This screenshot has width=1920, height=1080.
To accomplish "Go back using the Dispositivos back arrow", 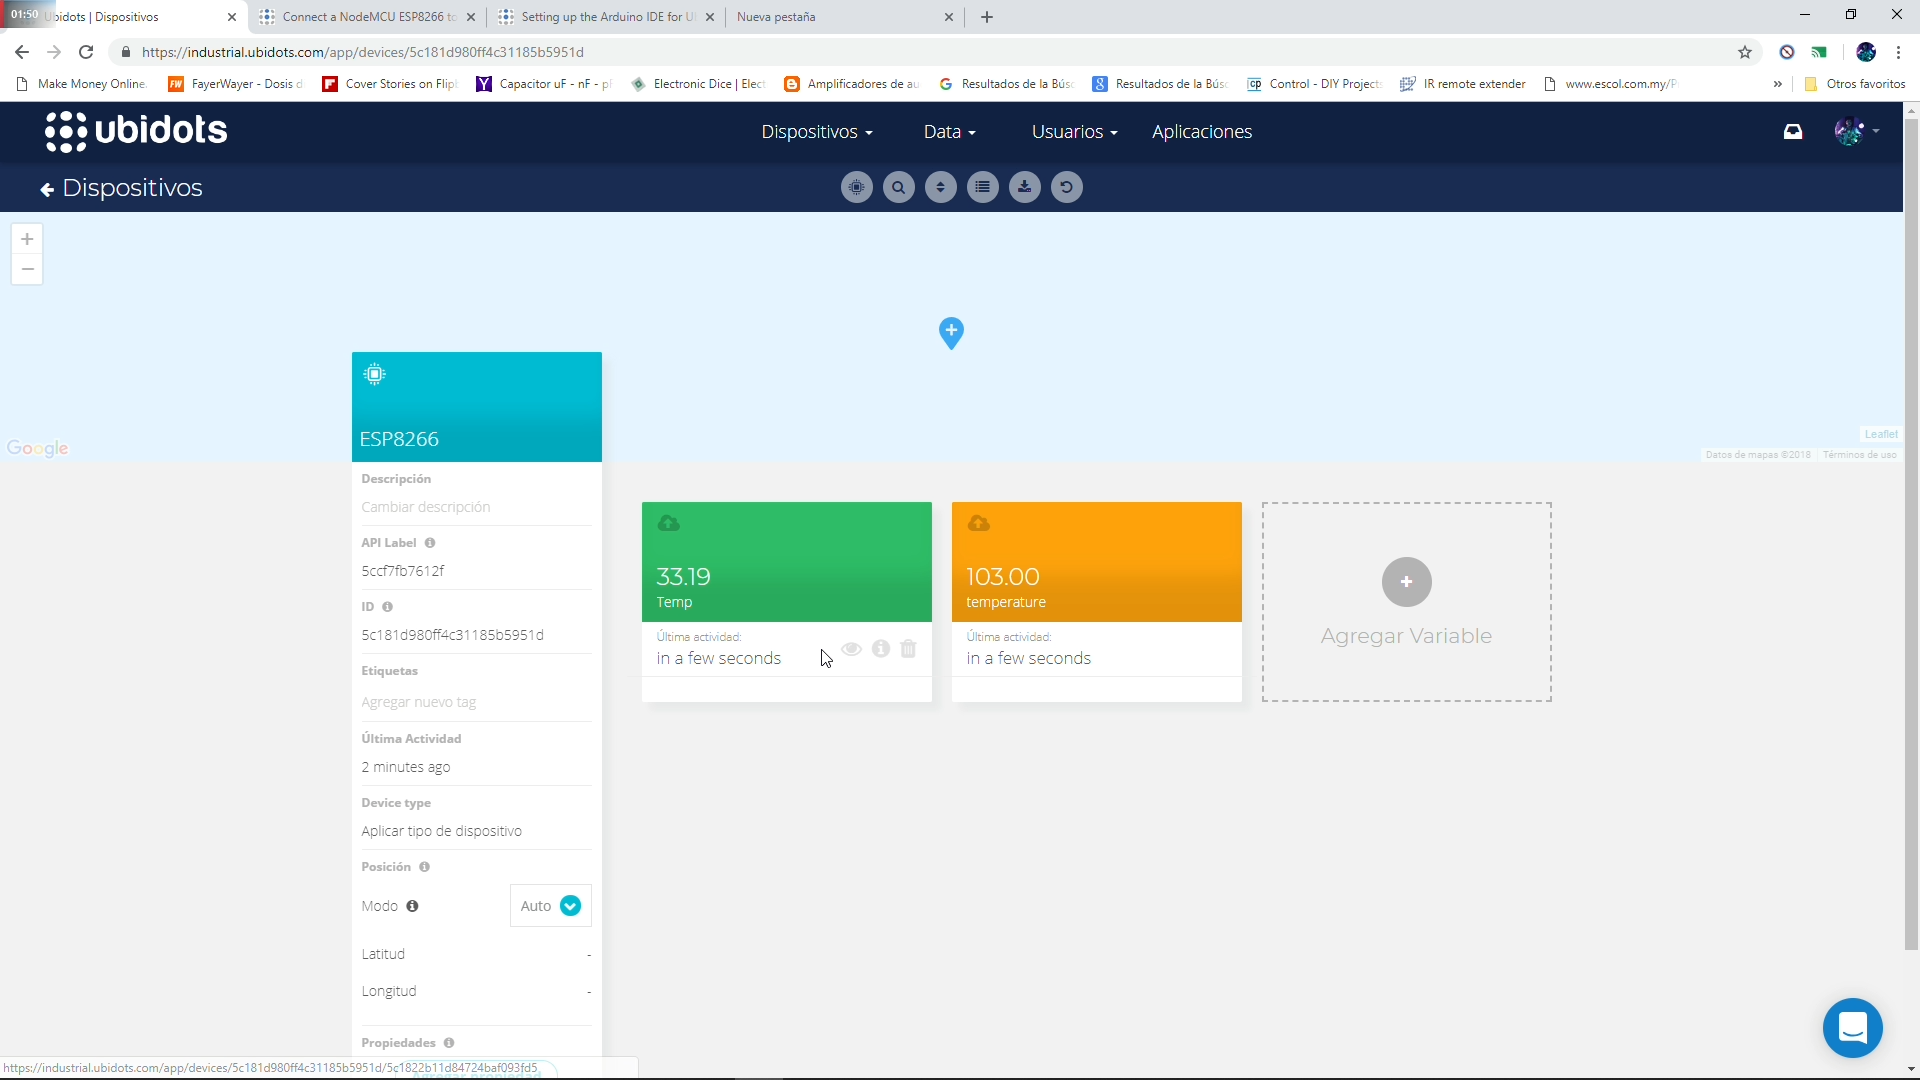I will (x=46, y=188).
